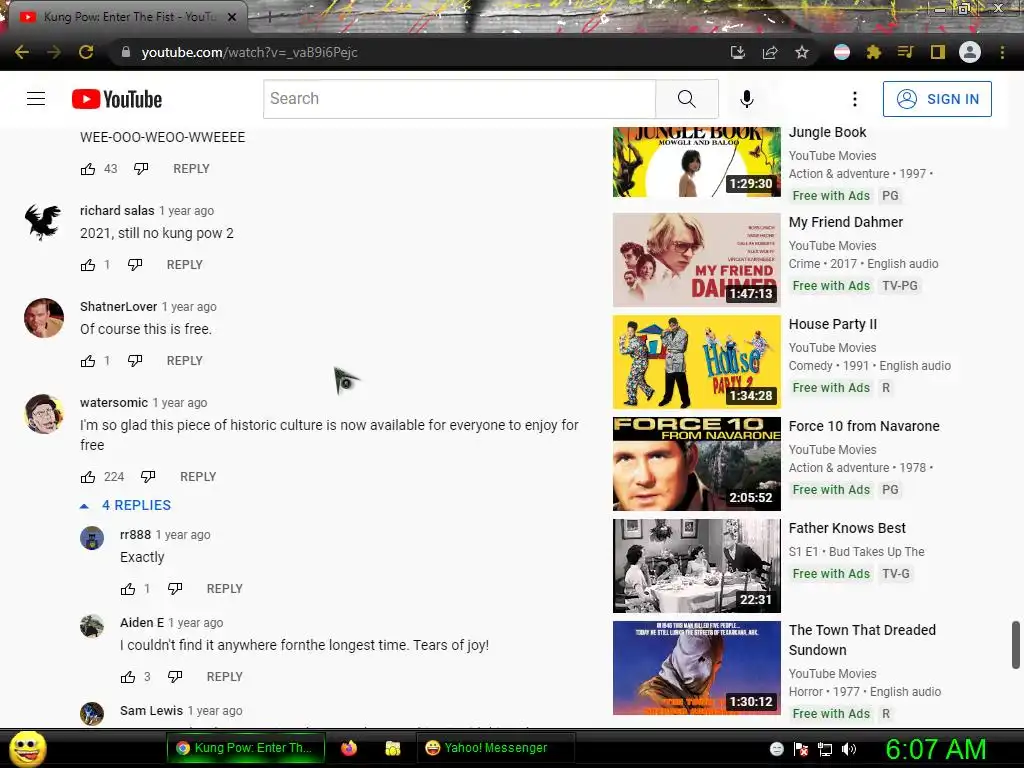The image size is (1024, 768).
Task: Click the network tray icon
Action: coord(825,749)
